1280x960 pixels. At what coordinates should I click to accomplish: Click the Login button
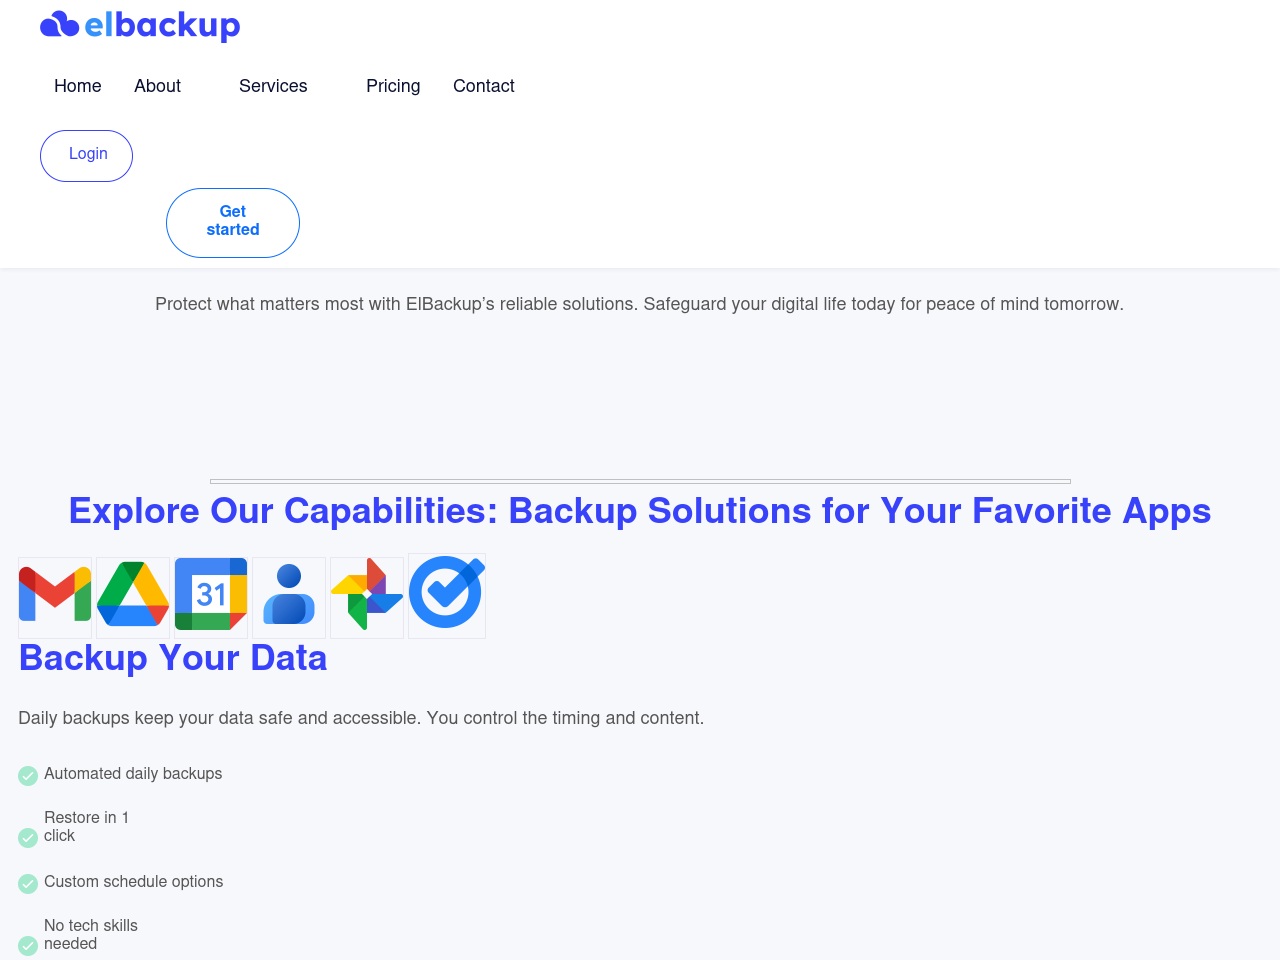87,155
